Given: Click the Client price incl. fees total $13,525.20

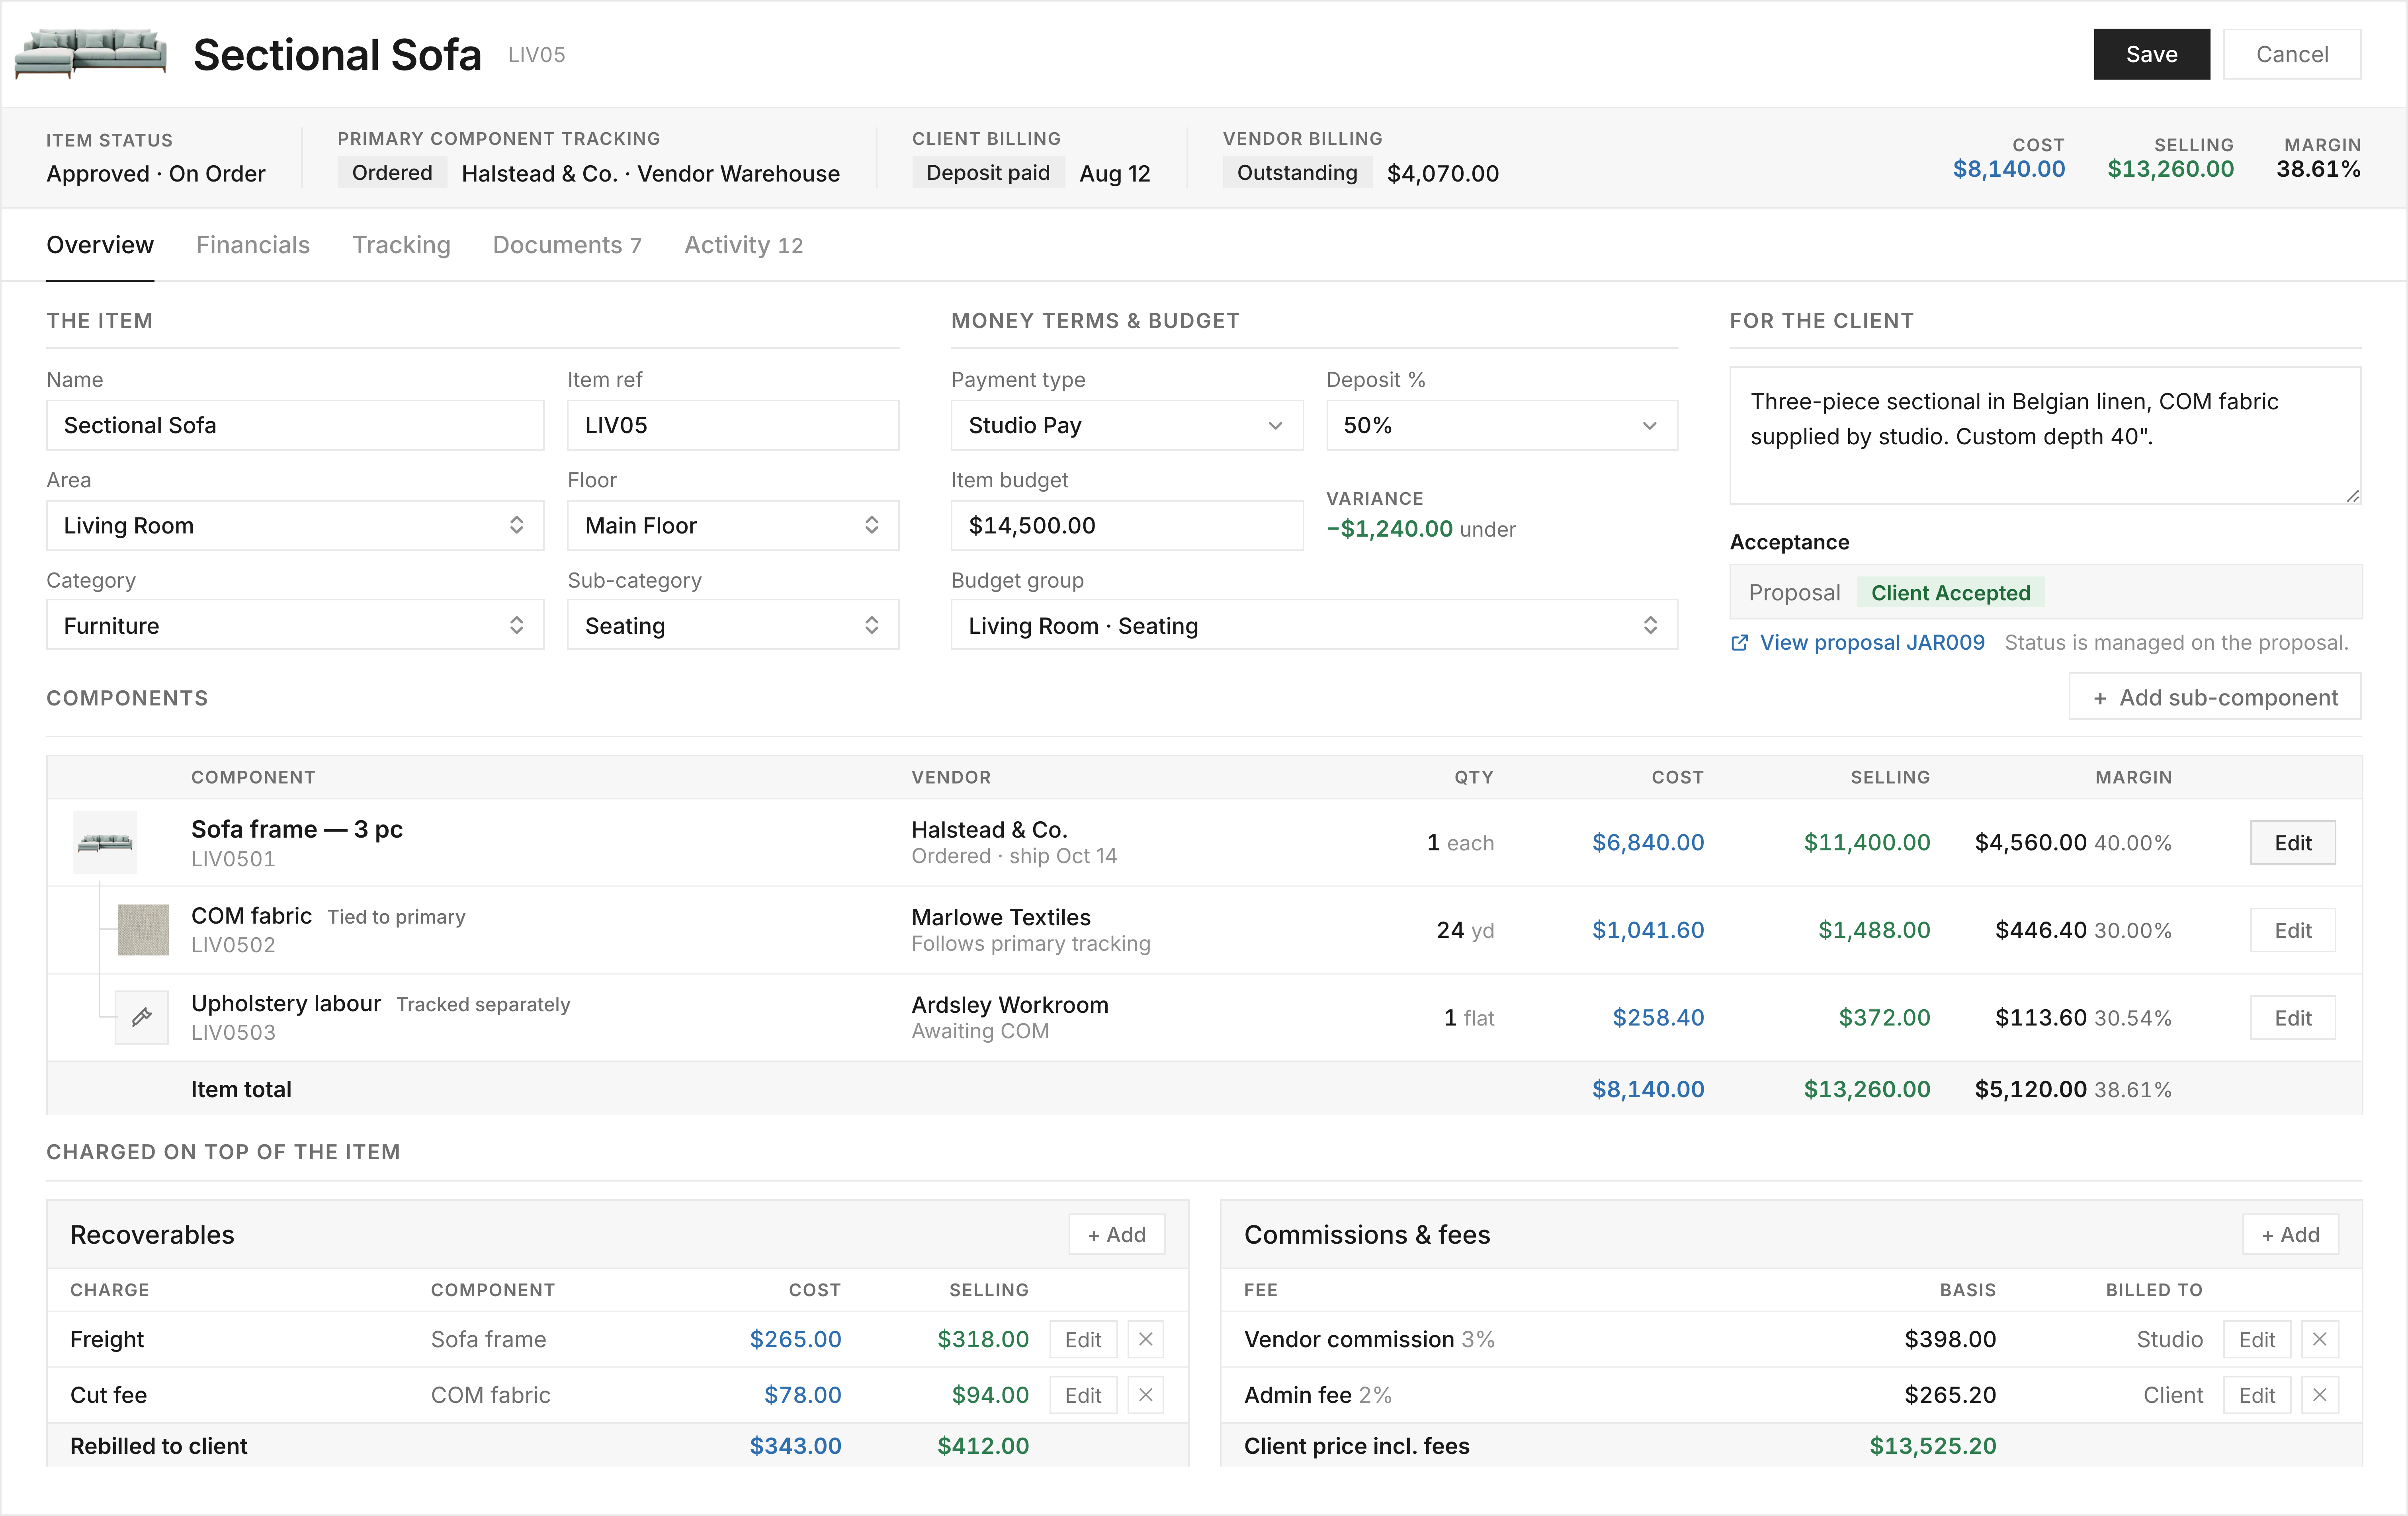Looking at the screenshot, I should click(x=1933, y=1446).
